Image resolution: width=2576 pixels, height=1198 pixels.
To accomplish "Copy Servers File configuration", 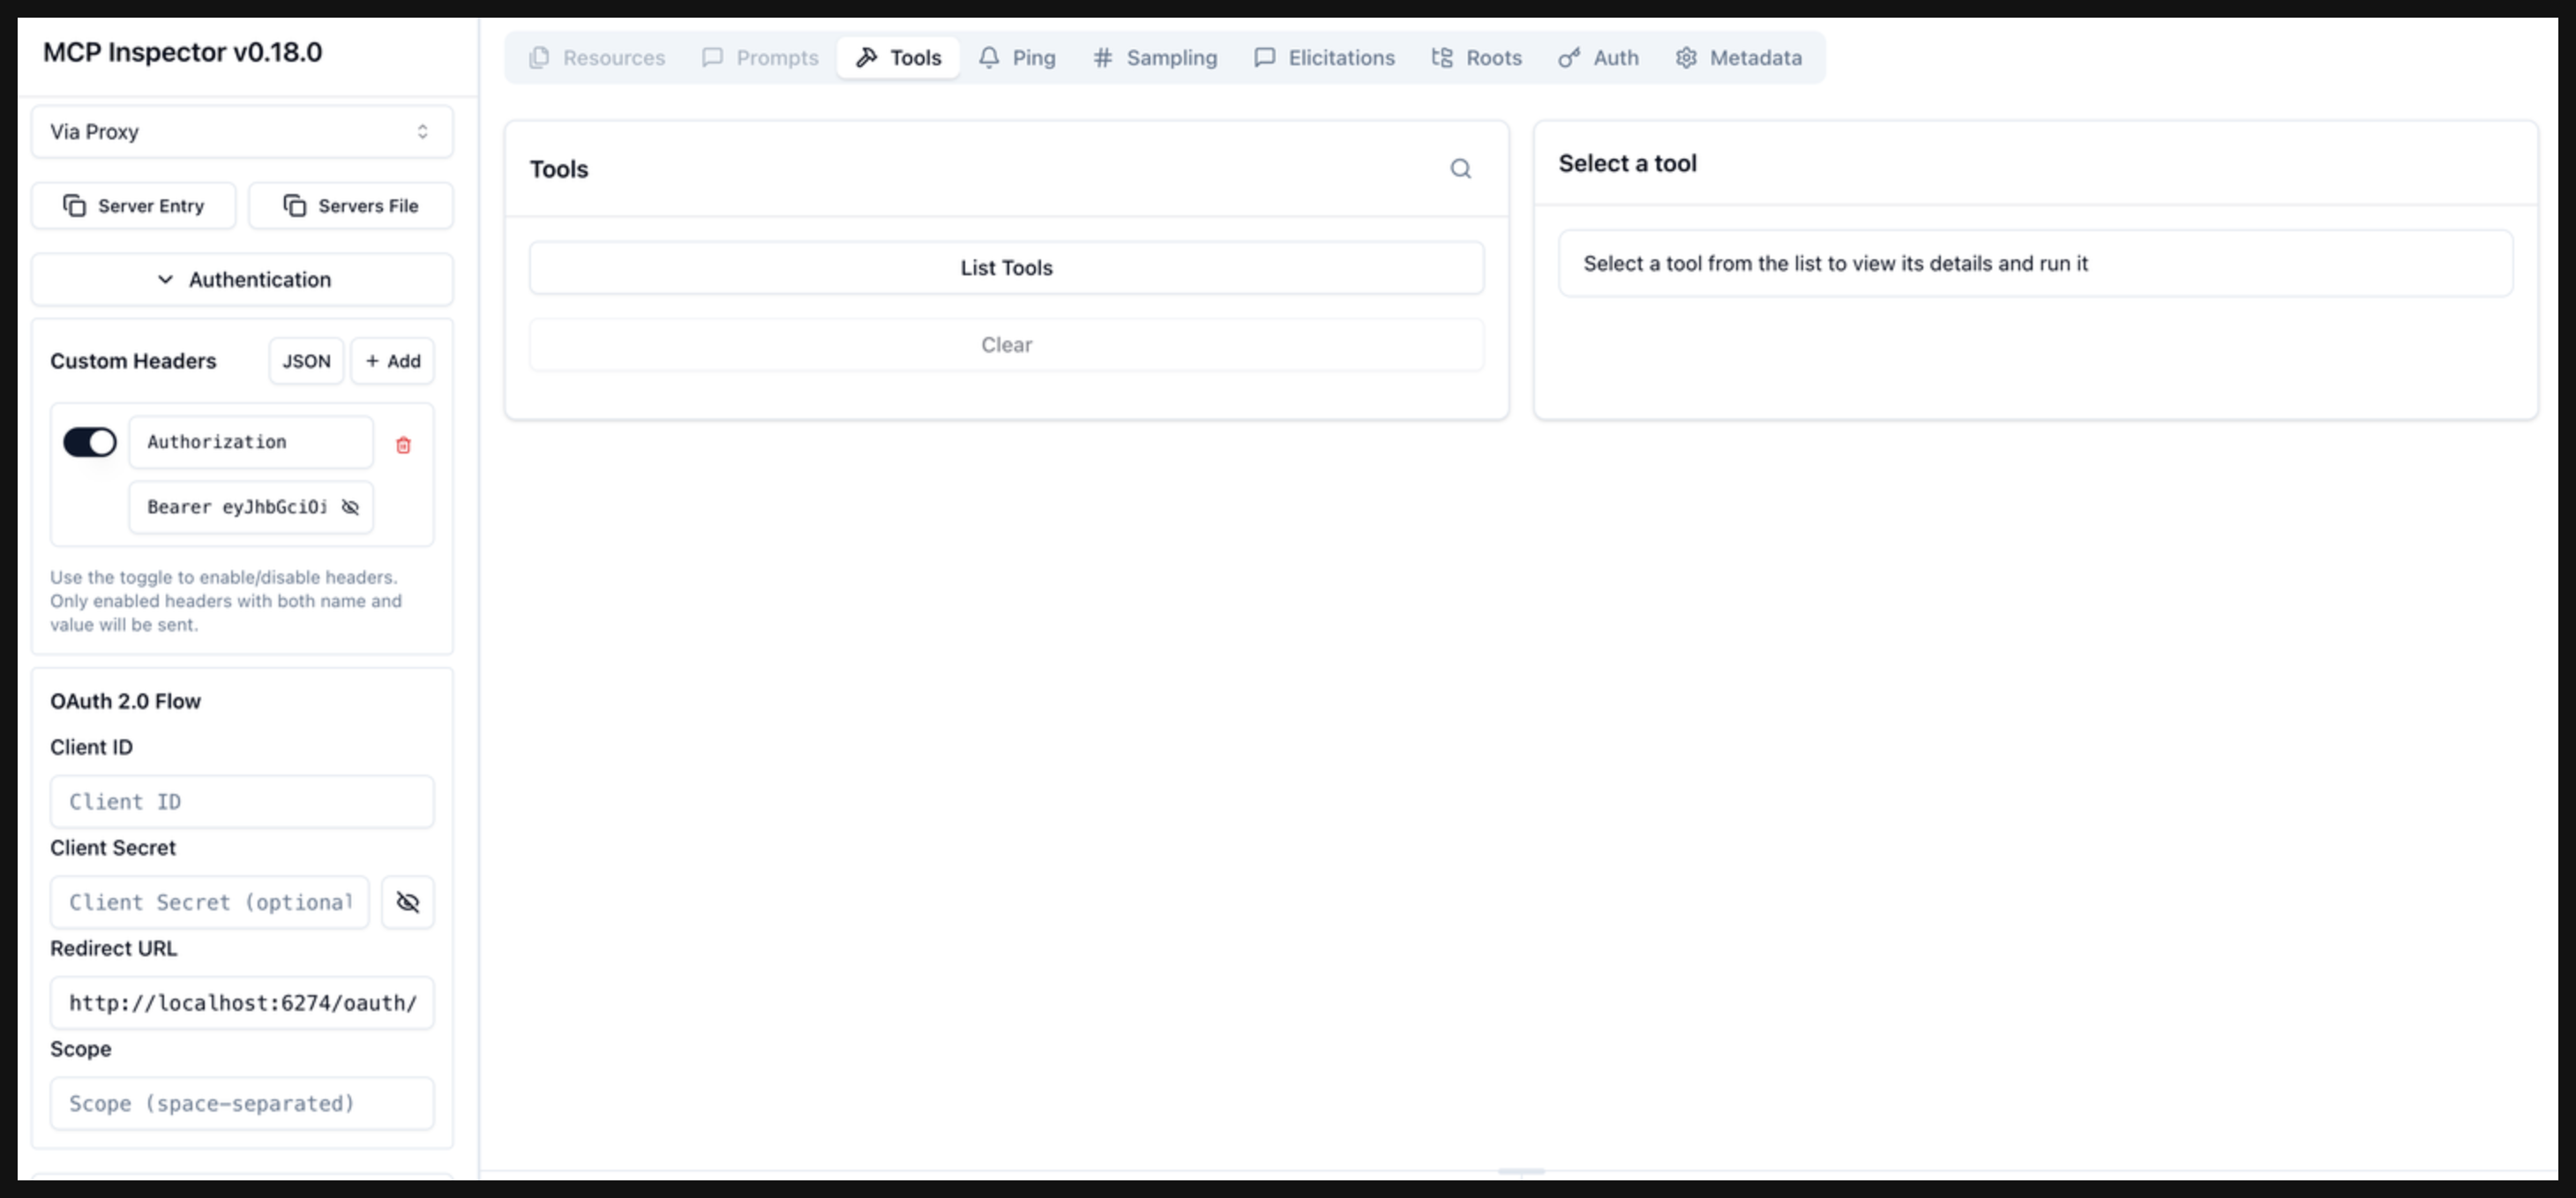I will [x=351, y=206].
